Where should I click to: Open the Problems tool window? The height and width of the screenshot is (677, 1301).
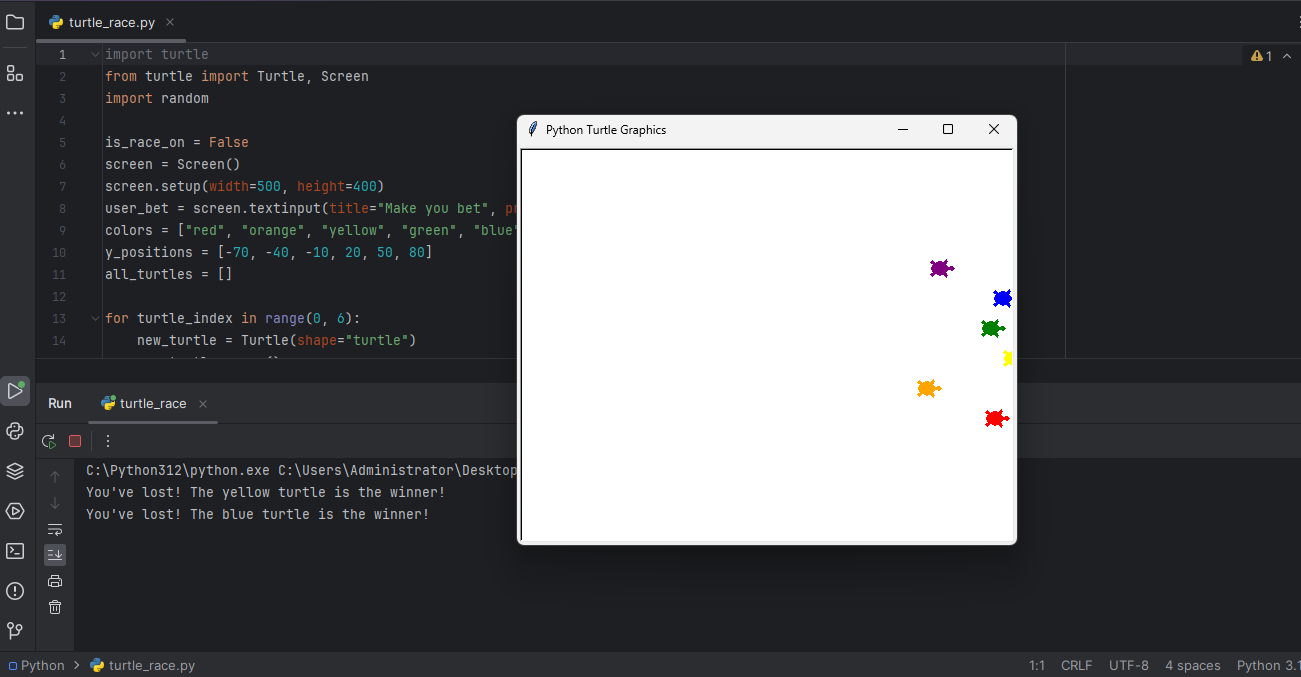click(15, 591)
